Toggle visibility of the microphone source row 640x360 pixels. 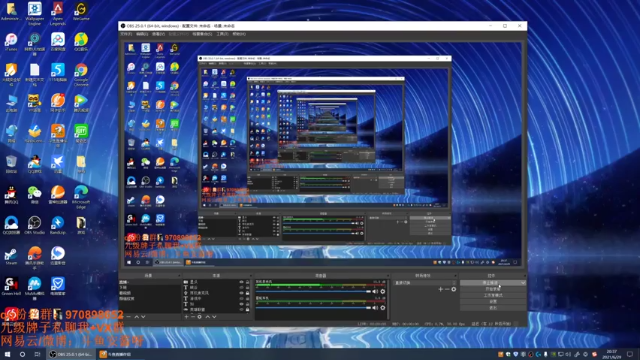(241, 293)
